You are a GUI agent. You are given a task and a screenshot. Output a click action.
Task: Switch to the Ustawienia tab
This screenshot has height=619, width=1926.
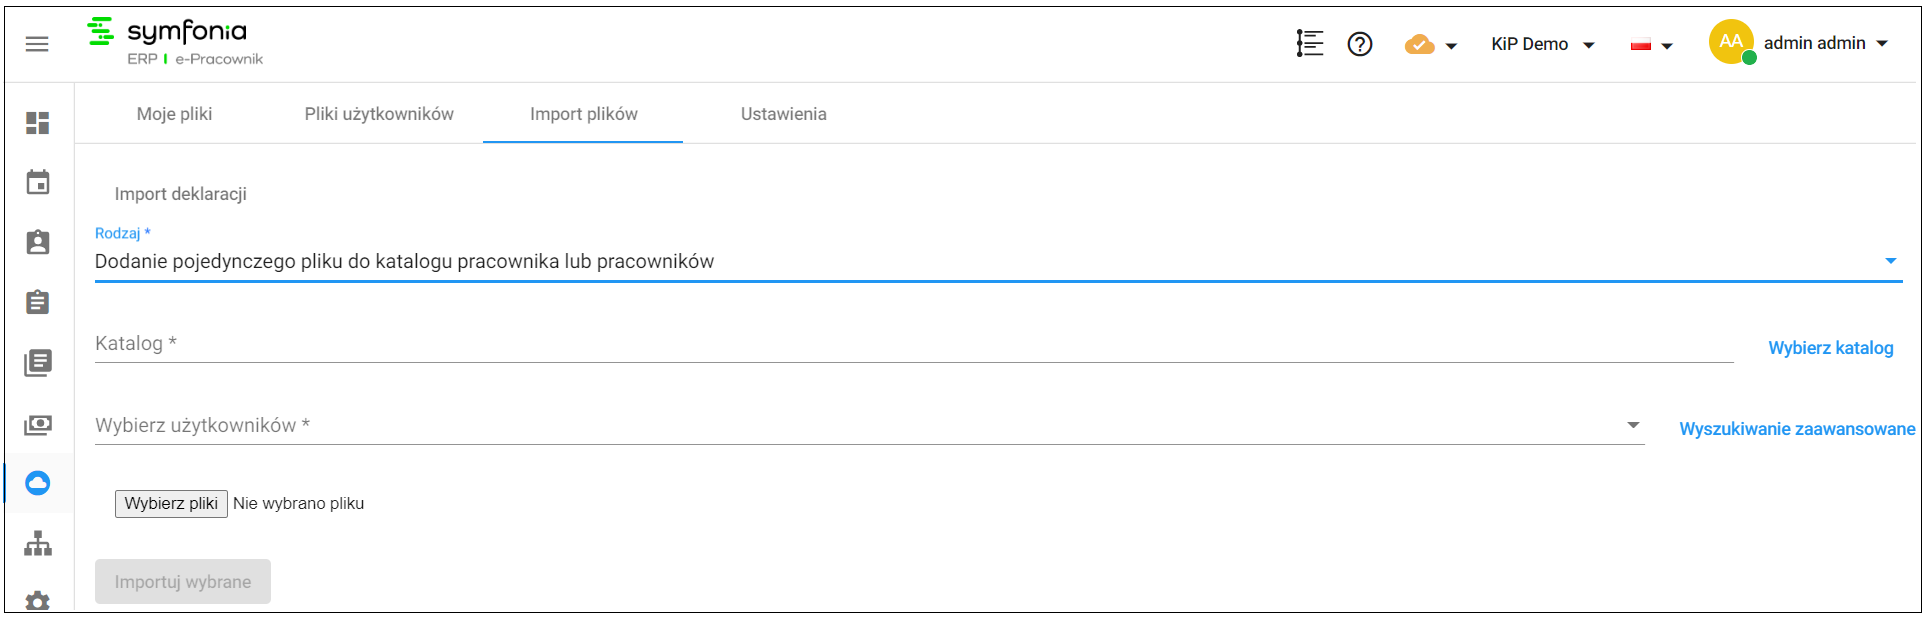784,114
